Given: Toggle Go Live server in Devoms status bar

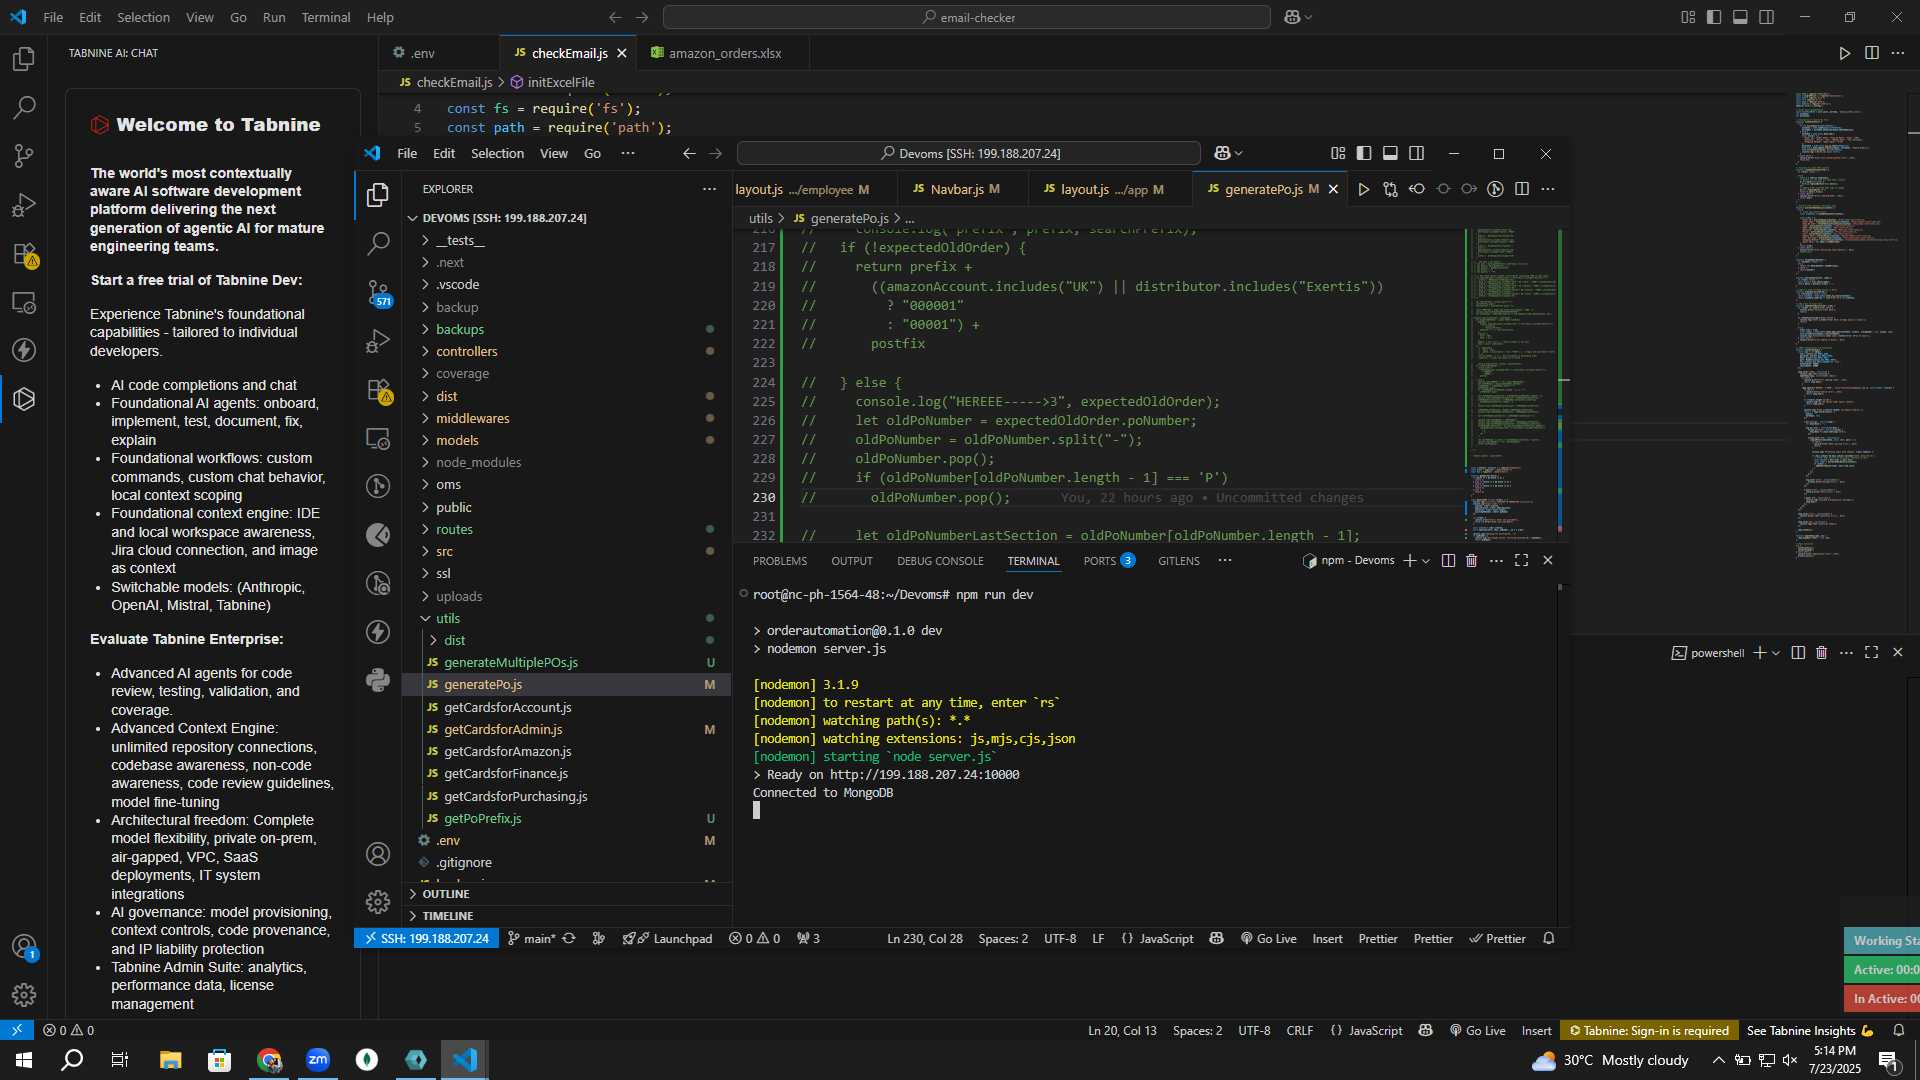Looking at the screenshot, I should point(1269,939).
